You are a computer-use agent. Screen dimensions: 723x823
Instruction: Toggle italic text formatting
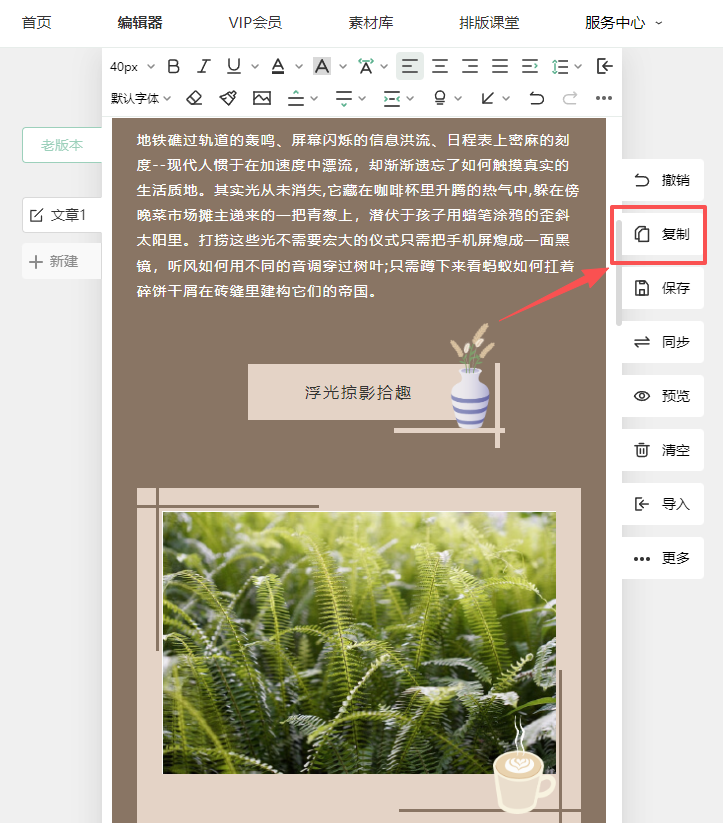coord(204,66)
